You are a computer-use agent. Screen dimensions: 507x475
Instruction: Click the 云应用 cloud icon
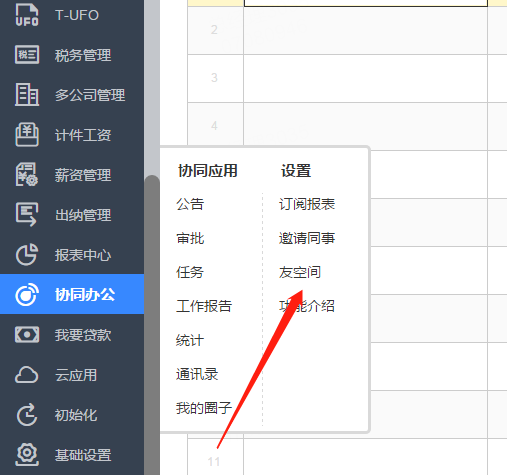point(27,375)
